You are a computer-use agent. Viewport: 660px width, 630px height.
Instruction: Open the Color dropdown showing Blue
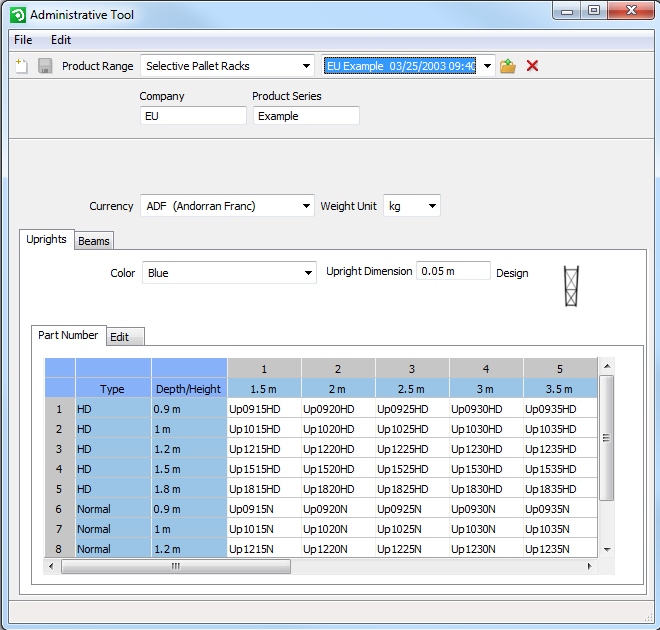point(229,273)
